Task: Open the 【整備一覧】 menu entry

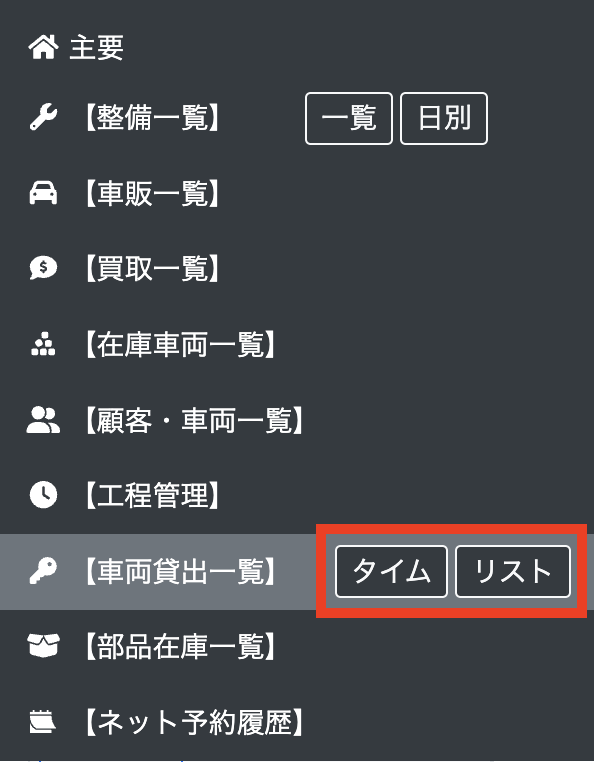Action: (152, 118)
